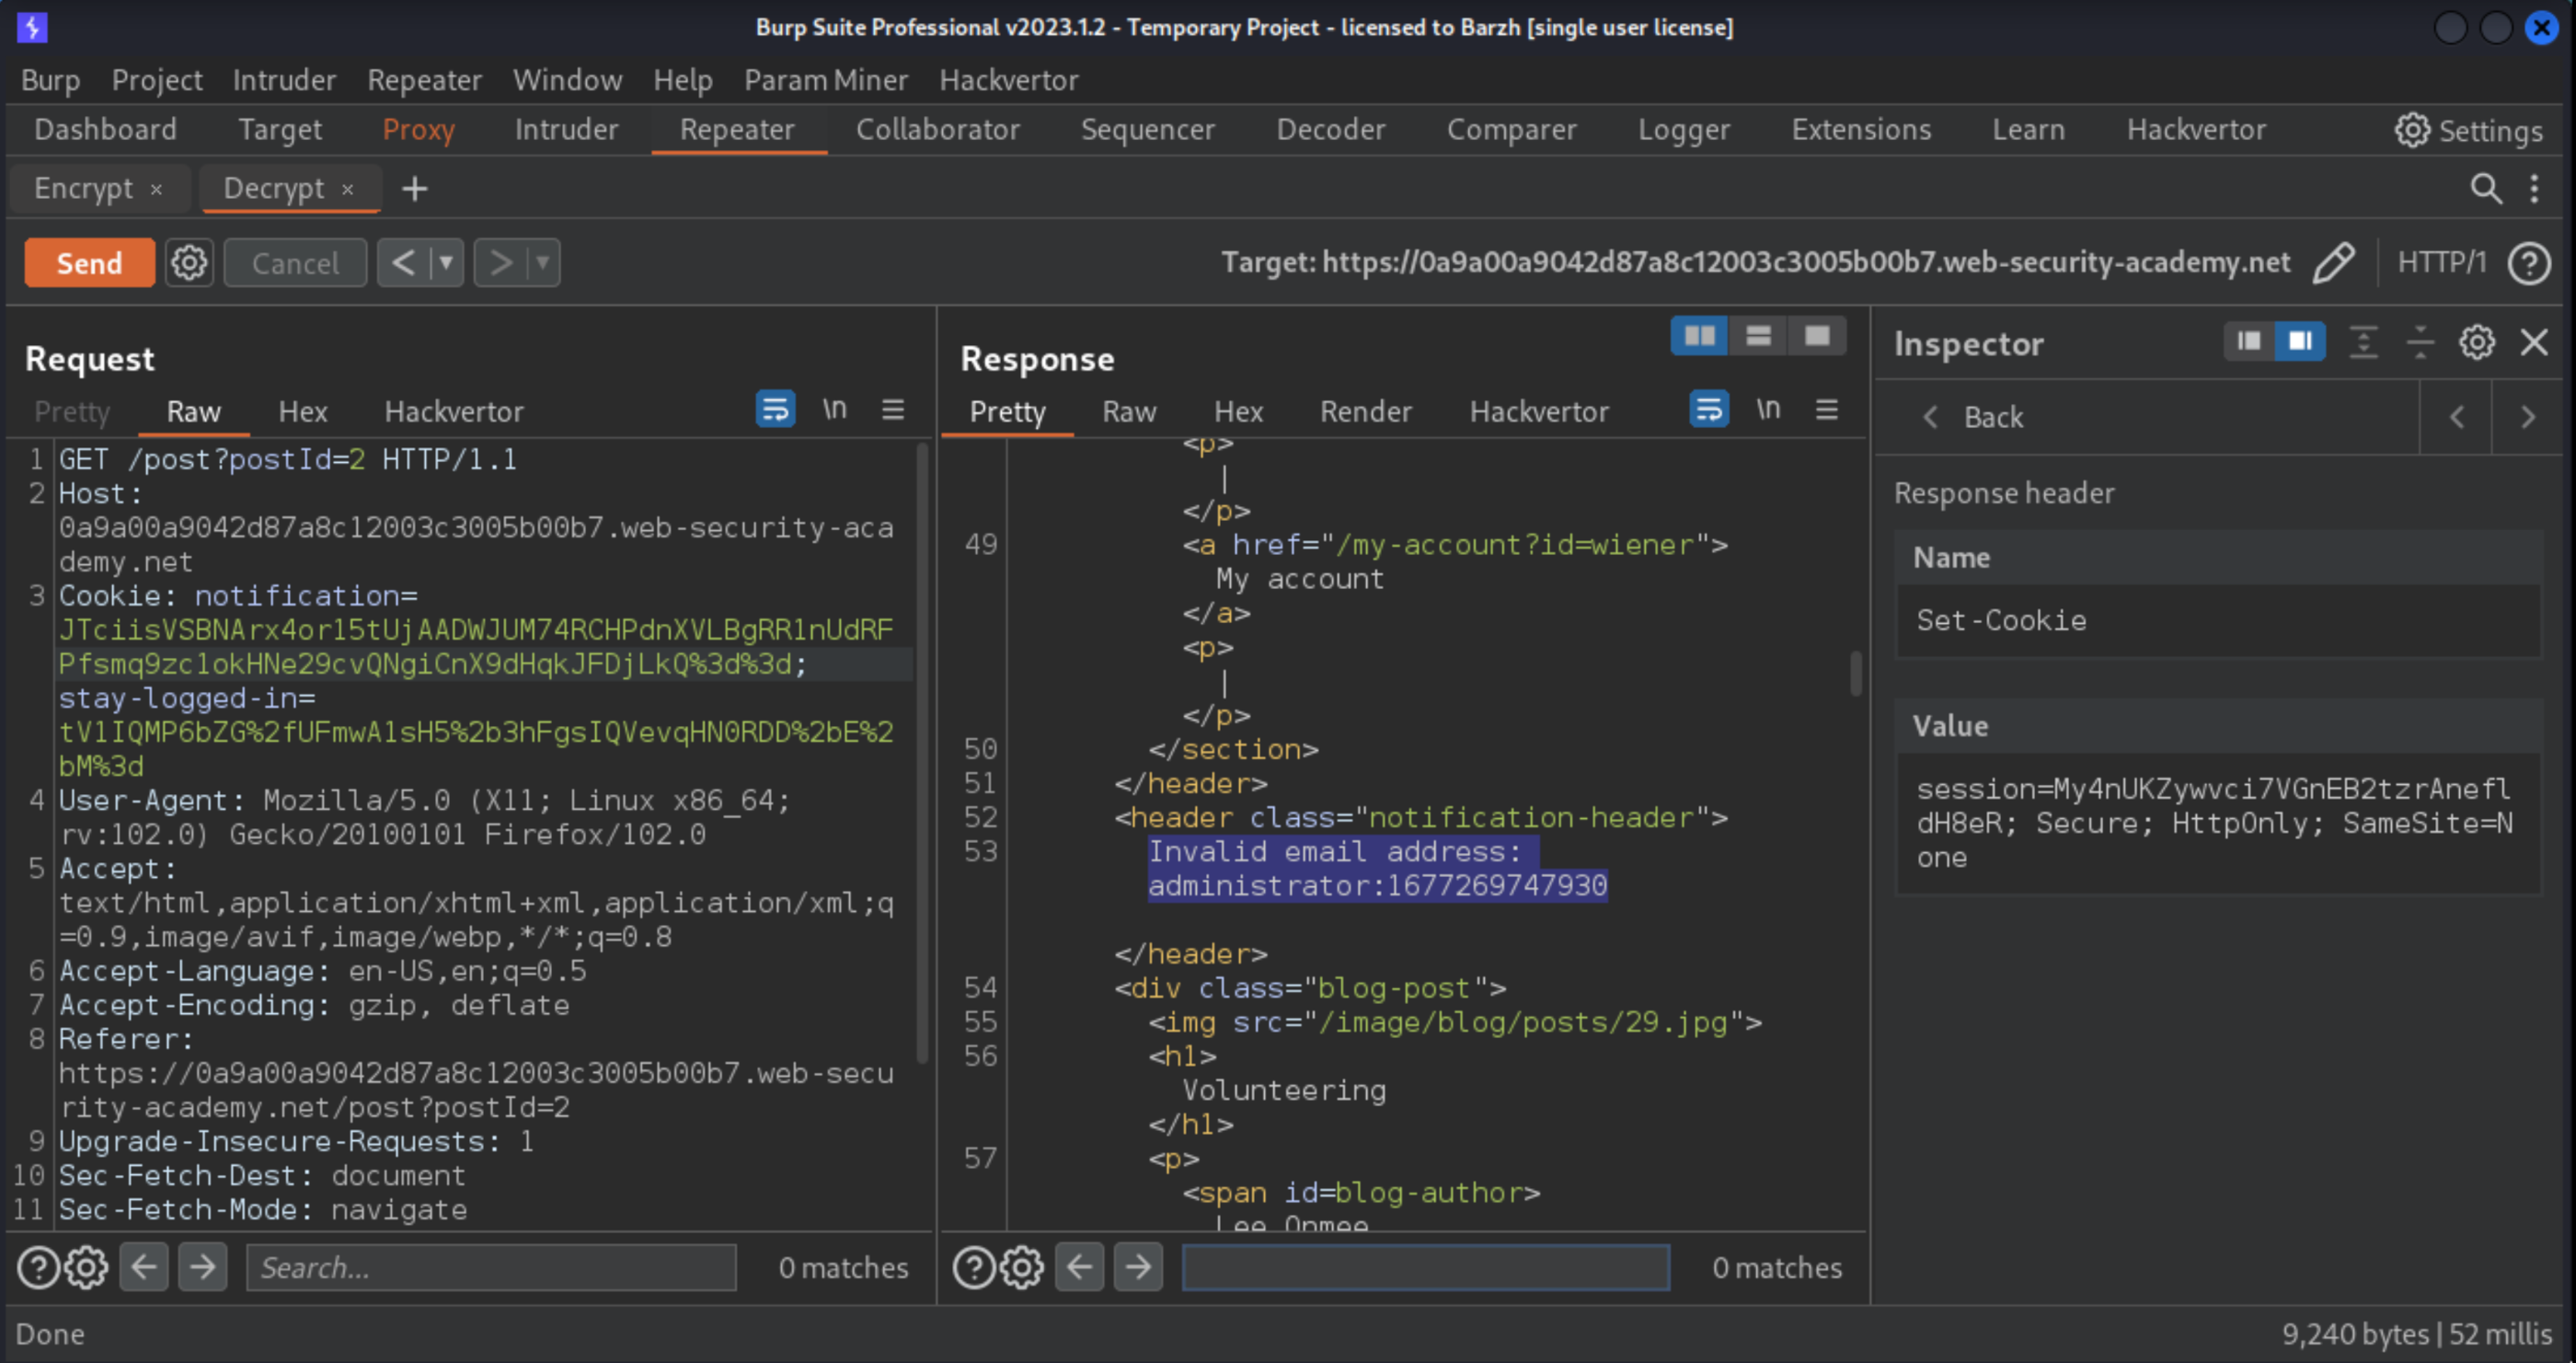Click the orange Send button

coord(89,263)
